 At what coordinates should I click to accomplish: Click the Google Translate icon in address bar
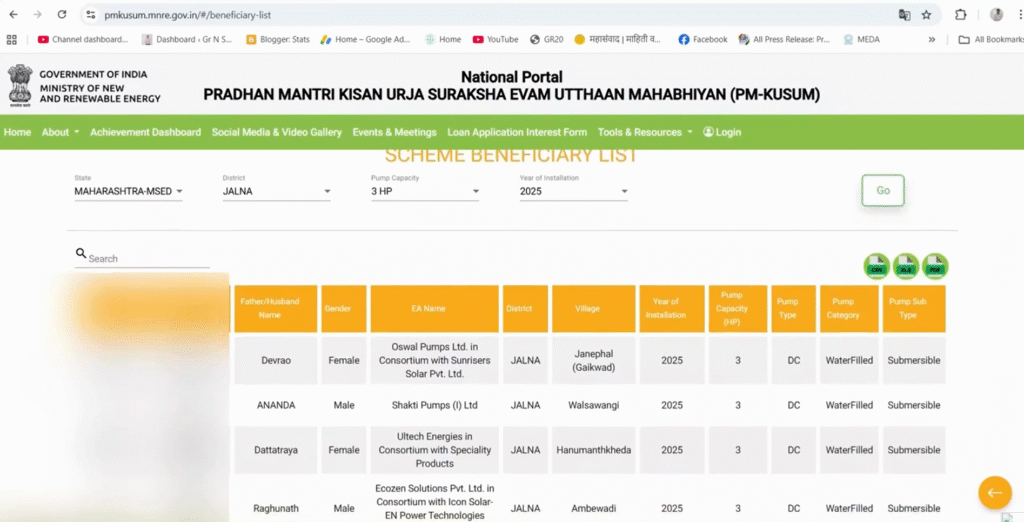tap(904, 15)
